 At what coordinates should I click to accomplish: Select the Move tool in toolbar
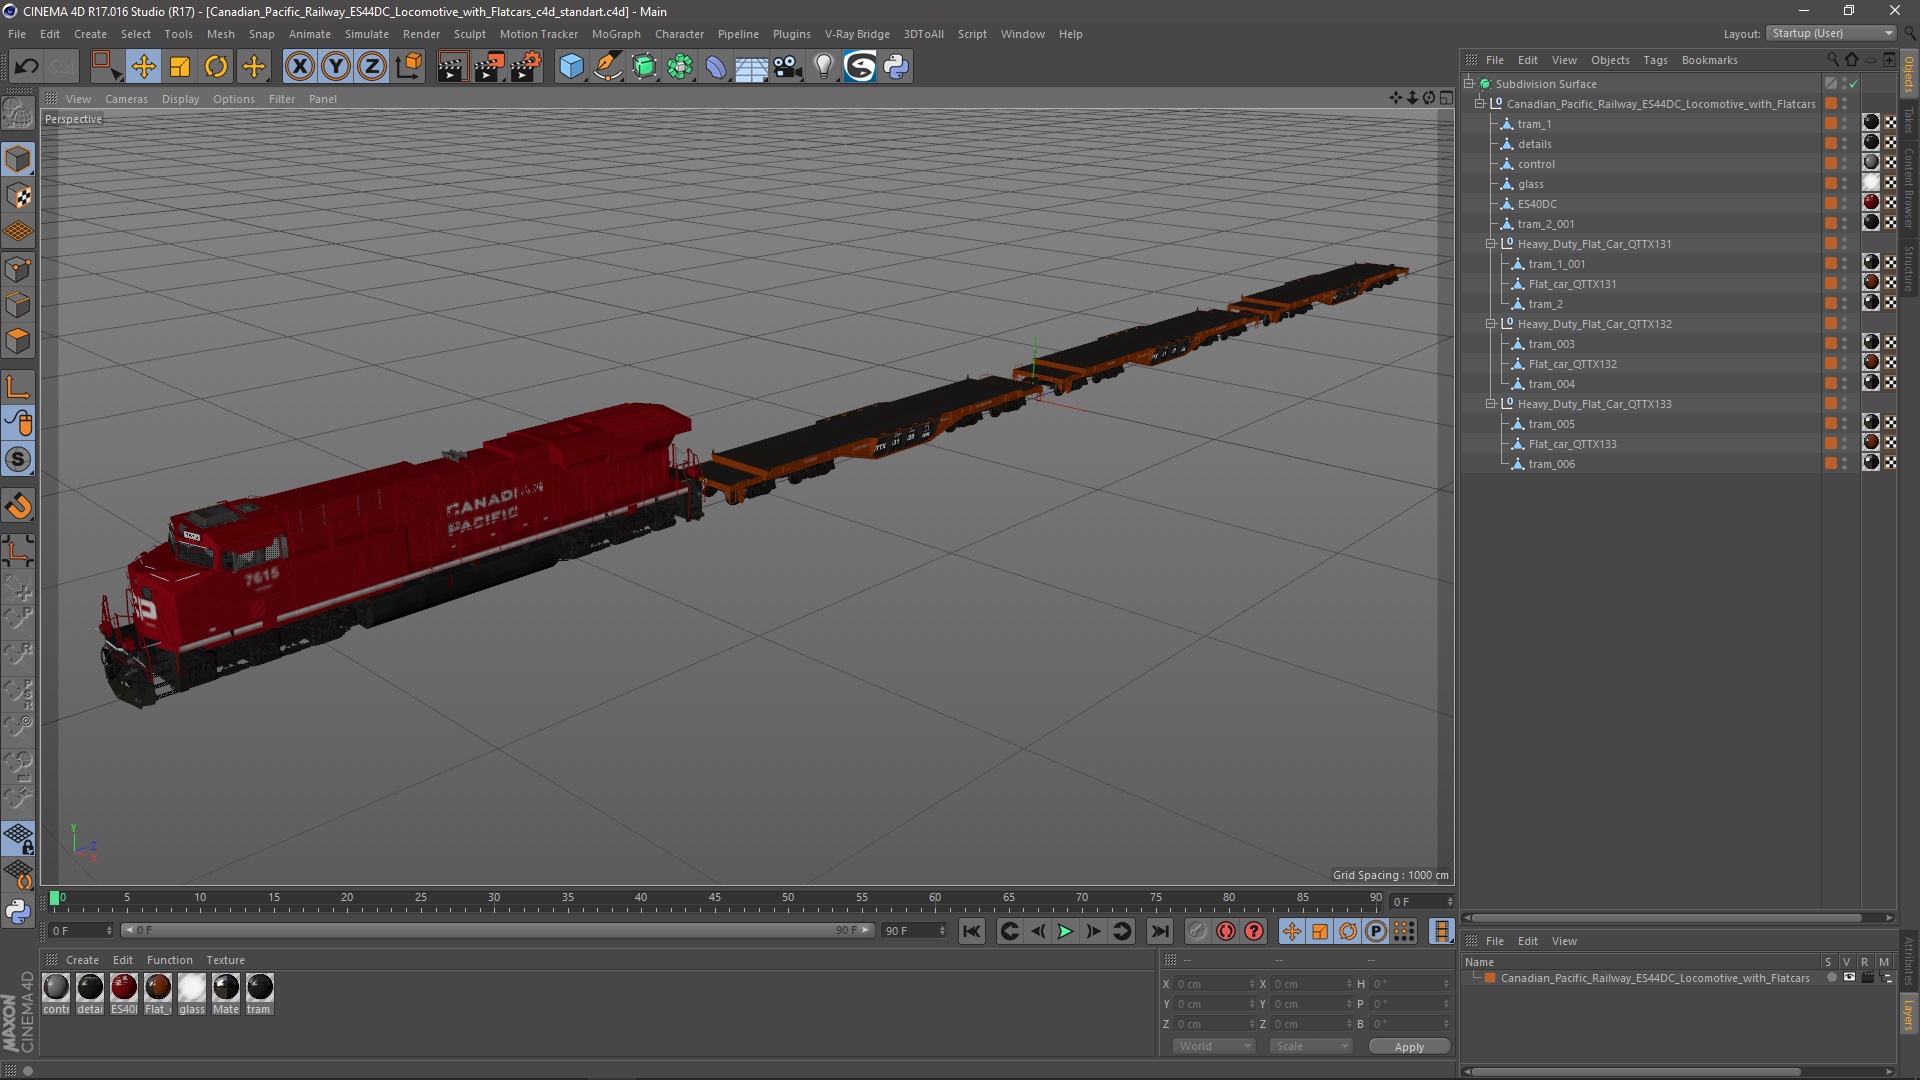coord(144,67)
